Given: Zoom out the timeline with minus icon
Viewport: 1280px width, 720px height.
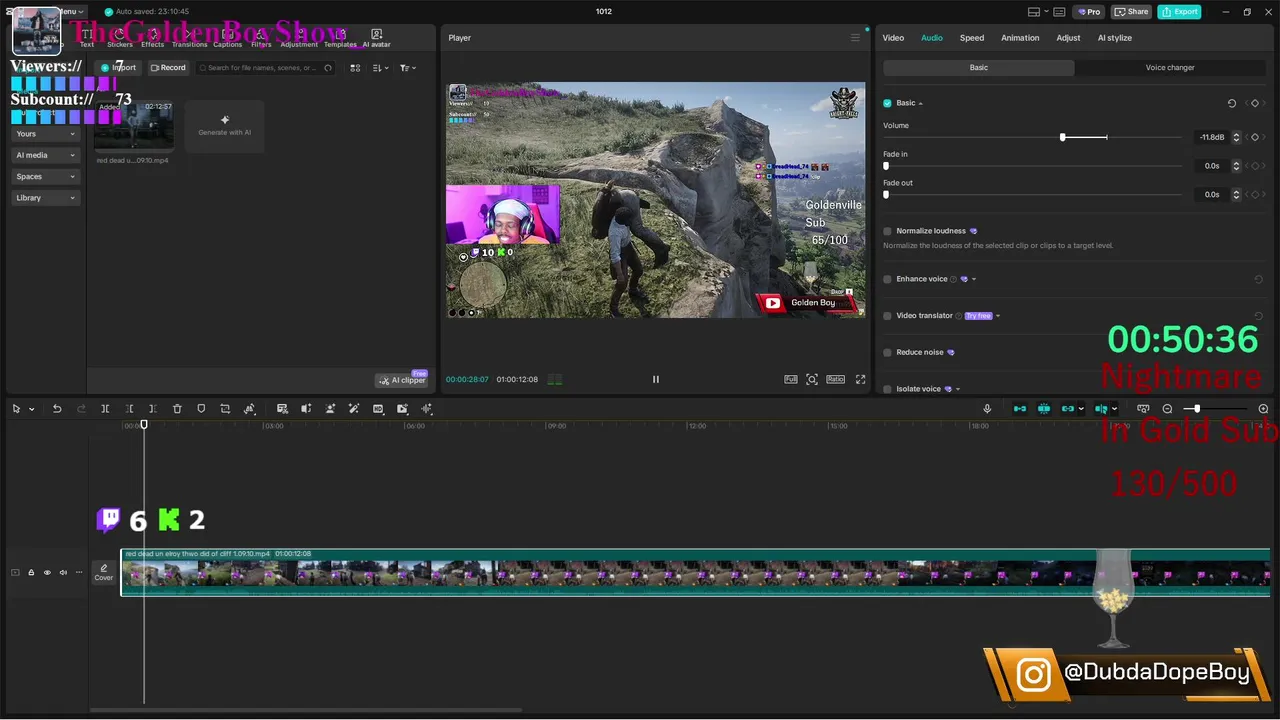Looking at the screenshot, I should click(1167, 409).
